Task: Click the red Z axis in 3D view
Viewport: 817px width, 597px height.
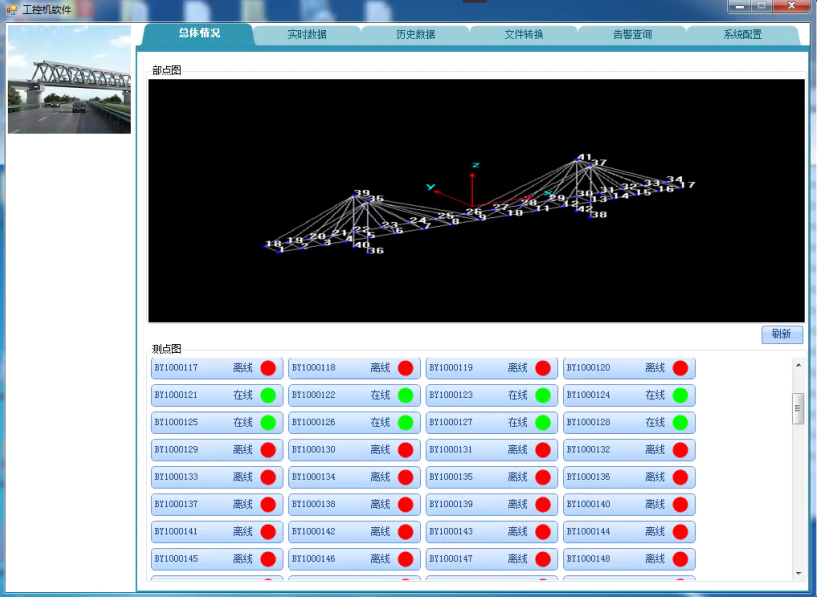Action: [x=472, y=188]
